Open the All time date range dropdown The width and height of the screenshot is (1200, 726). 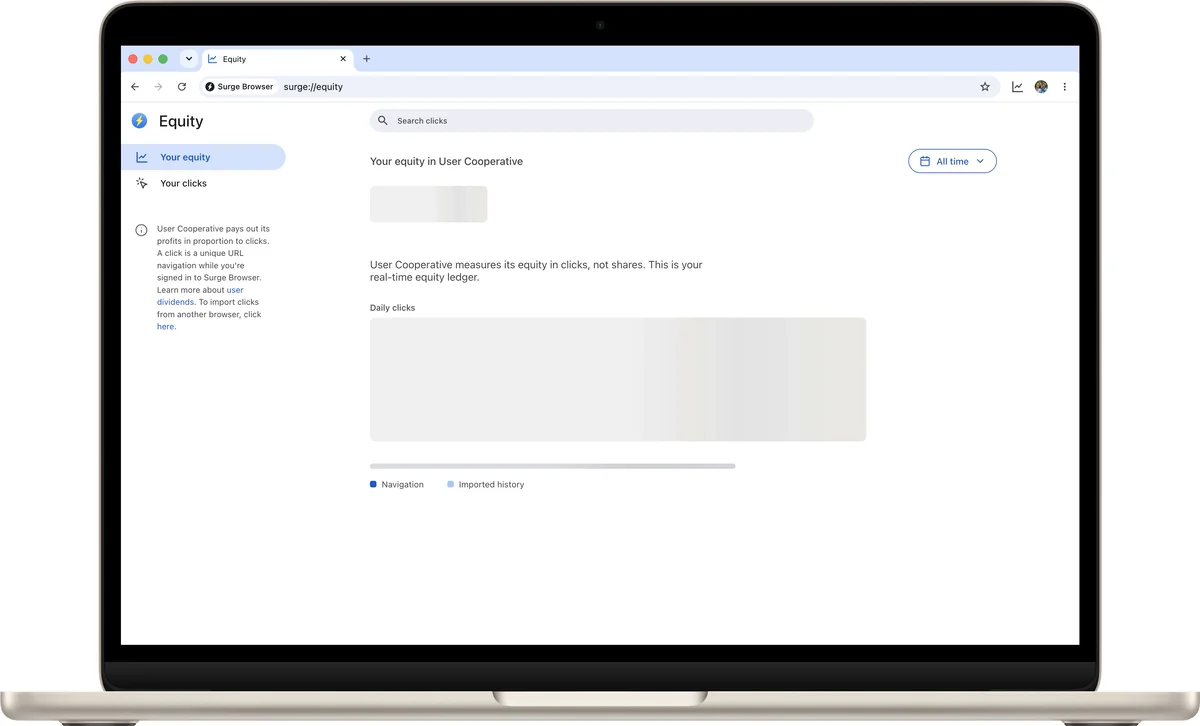point(952,161)
